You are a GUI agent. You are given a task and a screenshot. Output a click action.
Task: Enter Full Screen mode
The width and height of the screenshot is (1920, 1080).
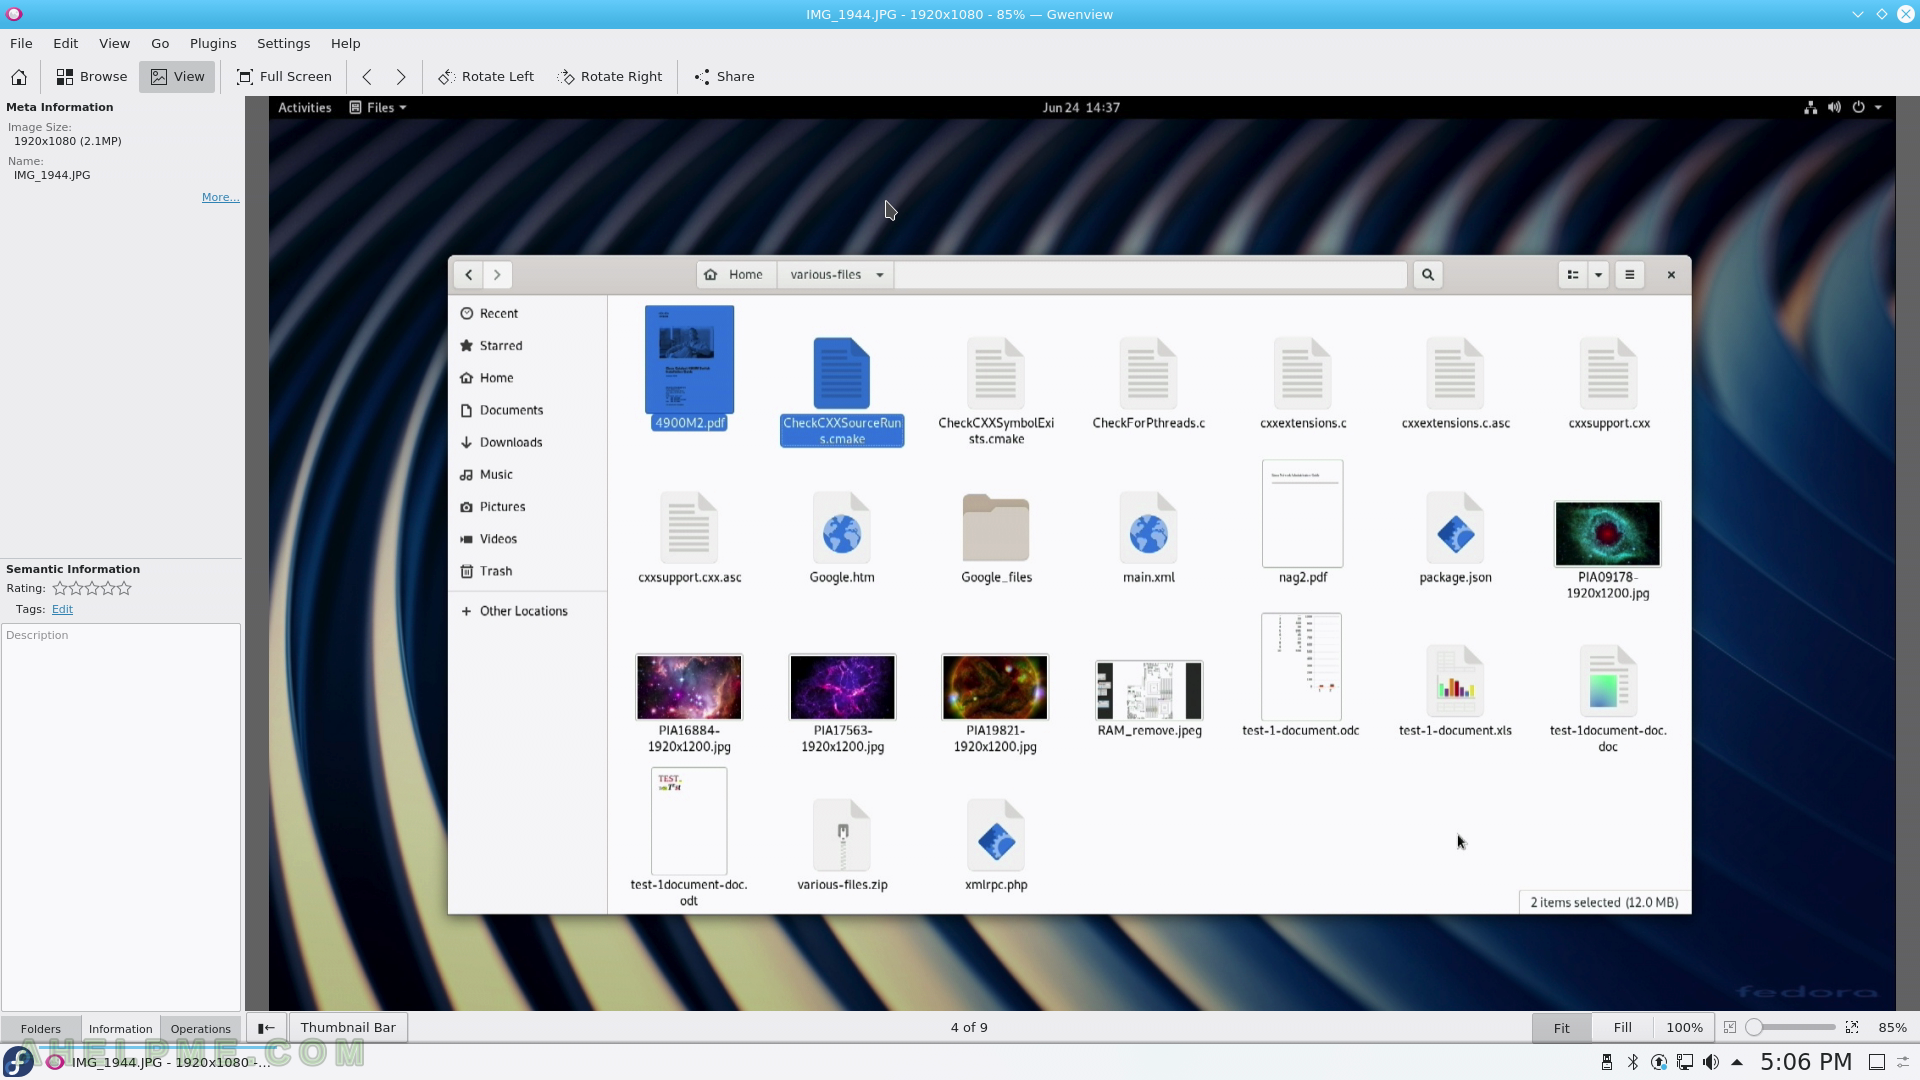(x=284, y=77)
